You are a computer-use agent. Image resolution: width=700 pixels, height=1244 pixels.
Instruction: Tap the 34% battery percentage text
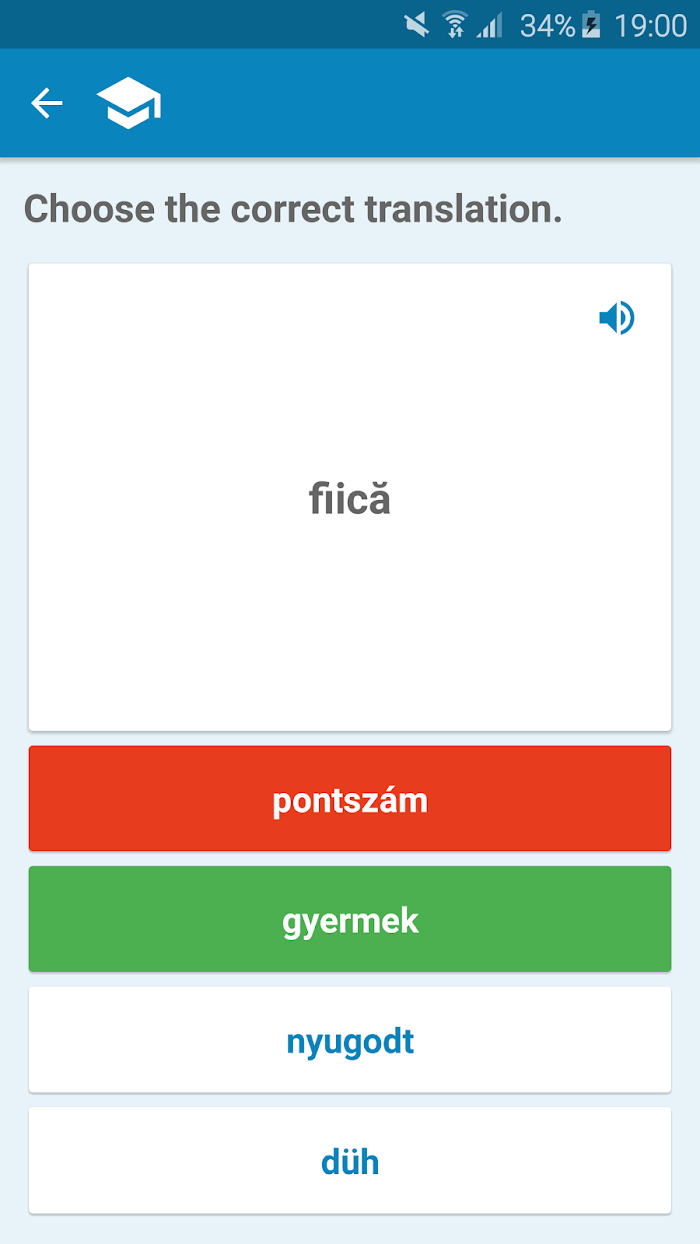click(547, 25)
